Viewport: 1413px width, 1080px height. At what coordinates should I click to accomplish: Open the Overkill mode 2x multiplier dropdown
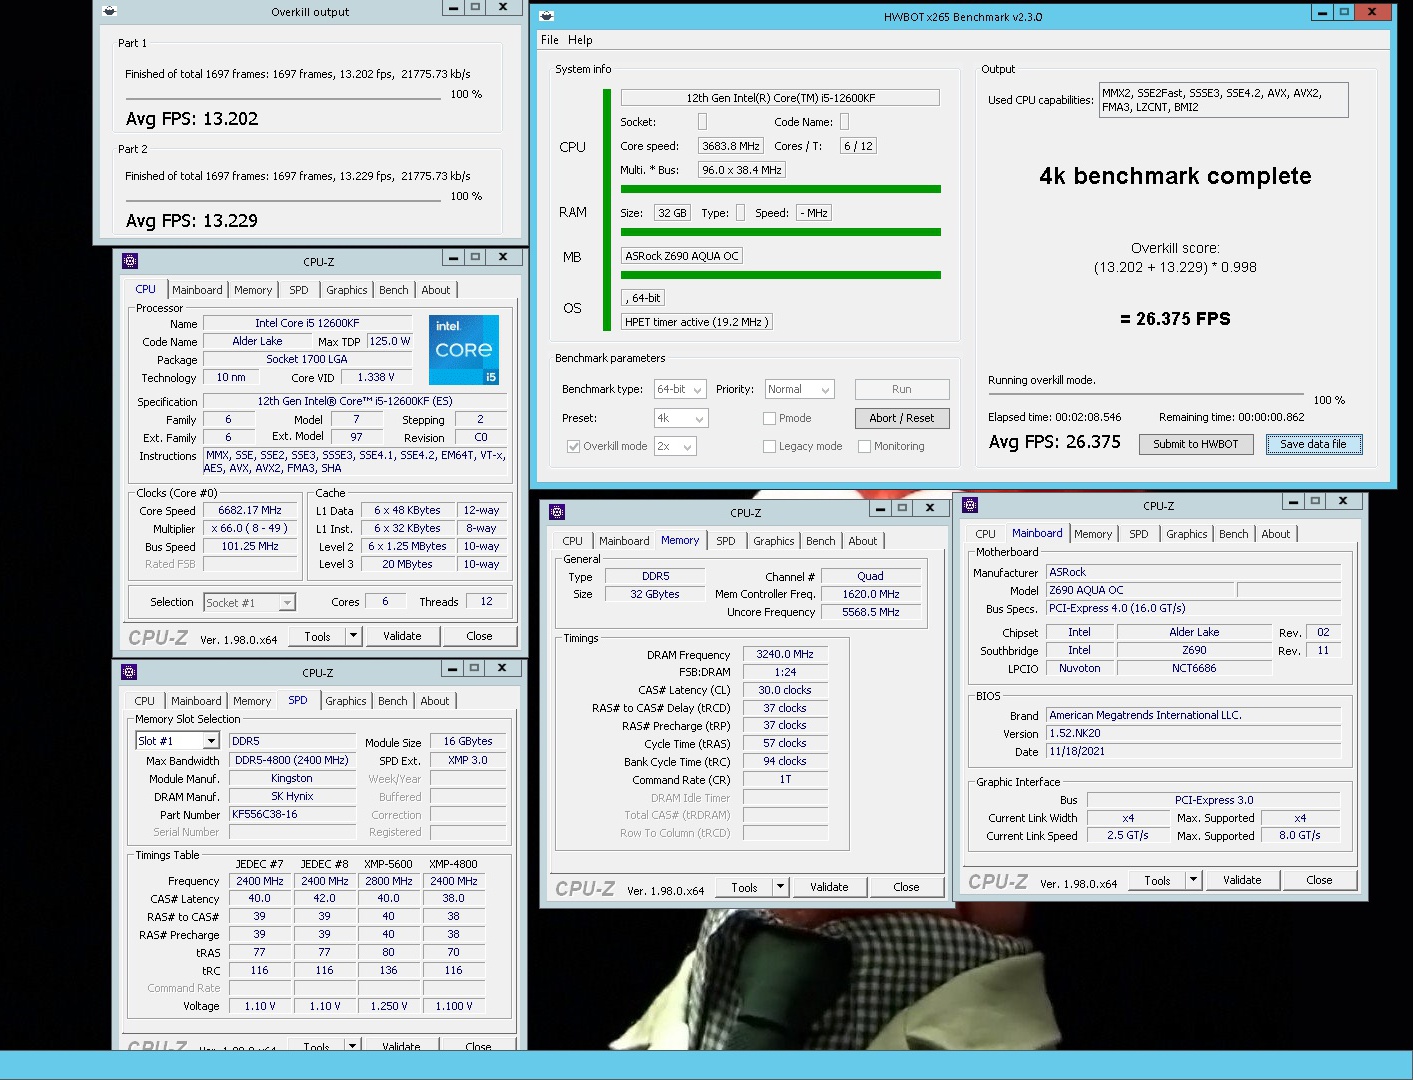tap(675, 446)
